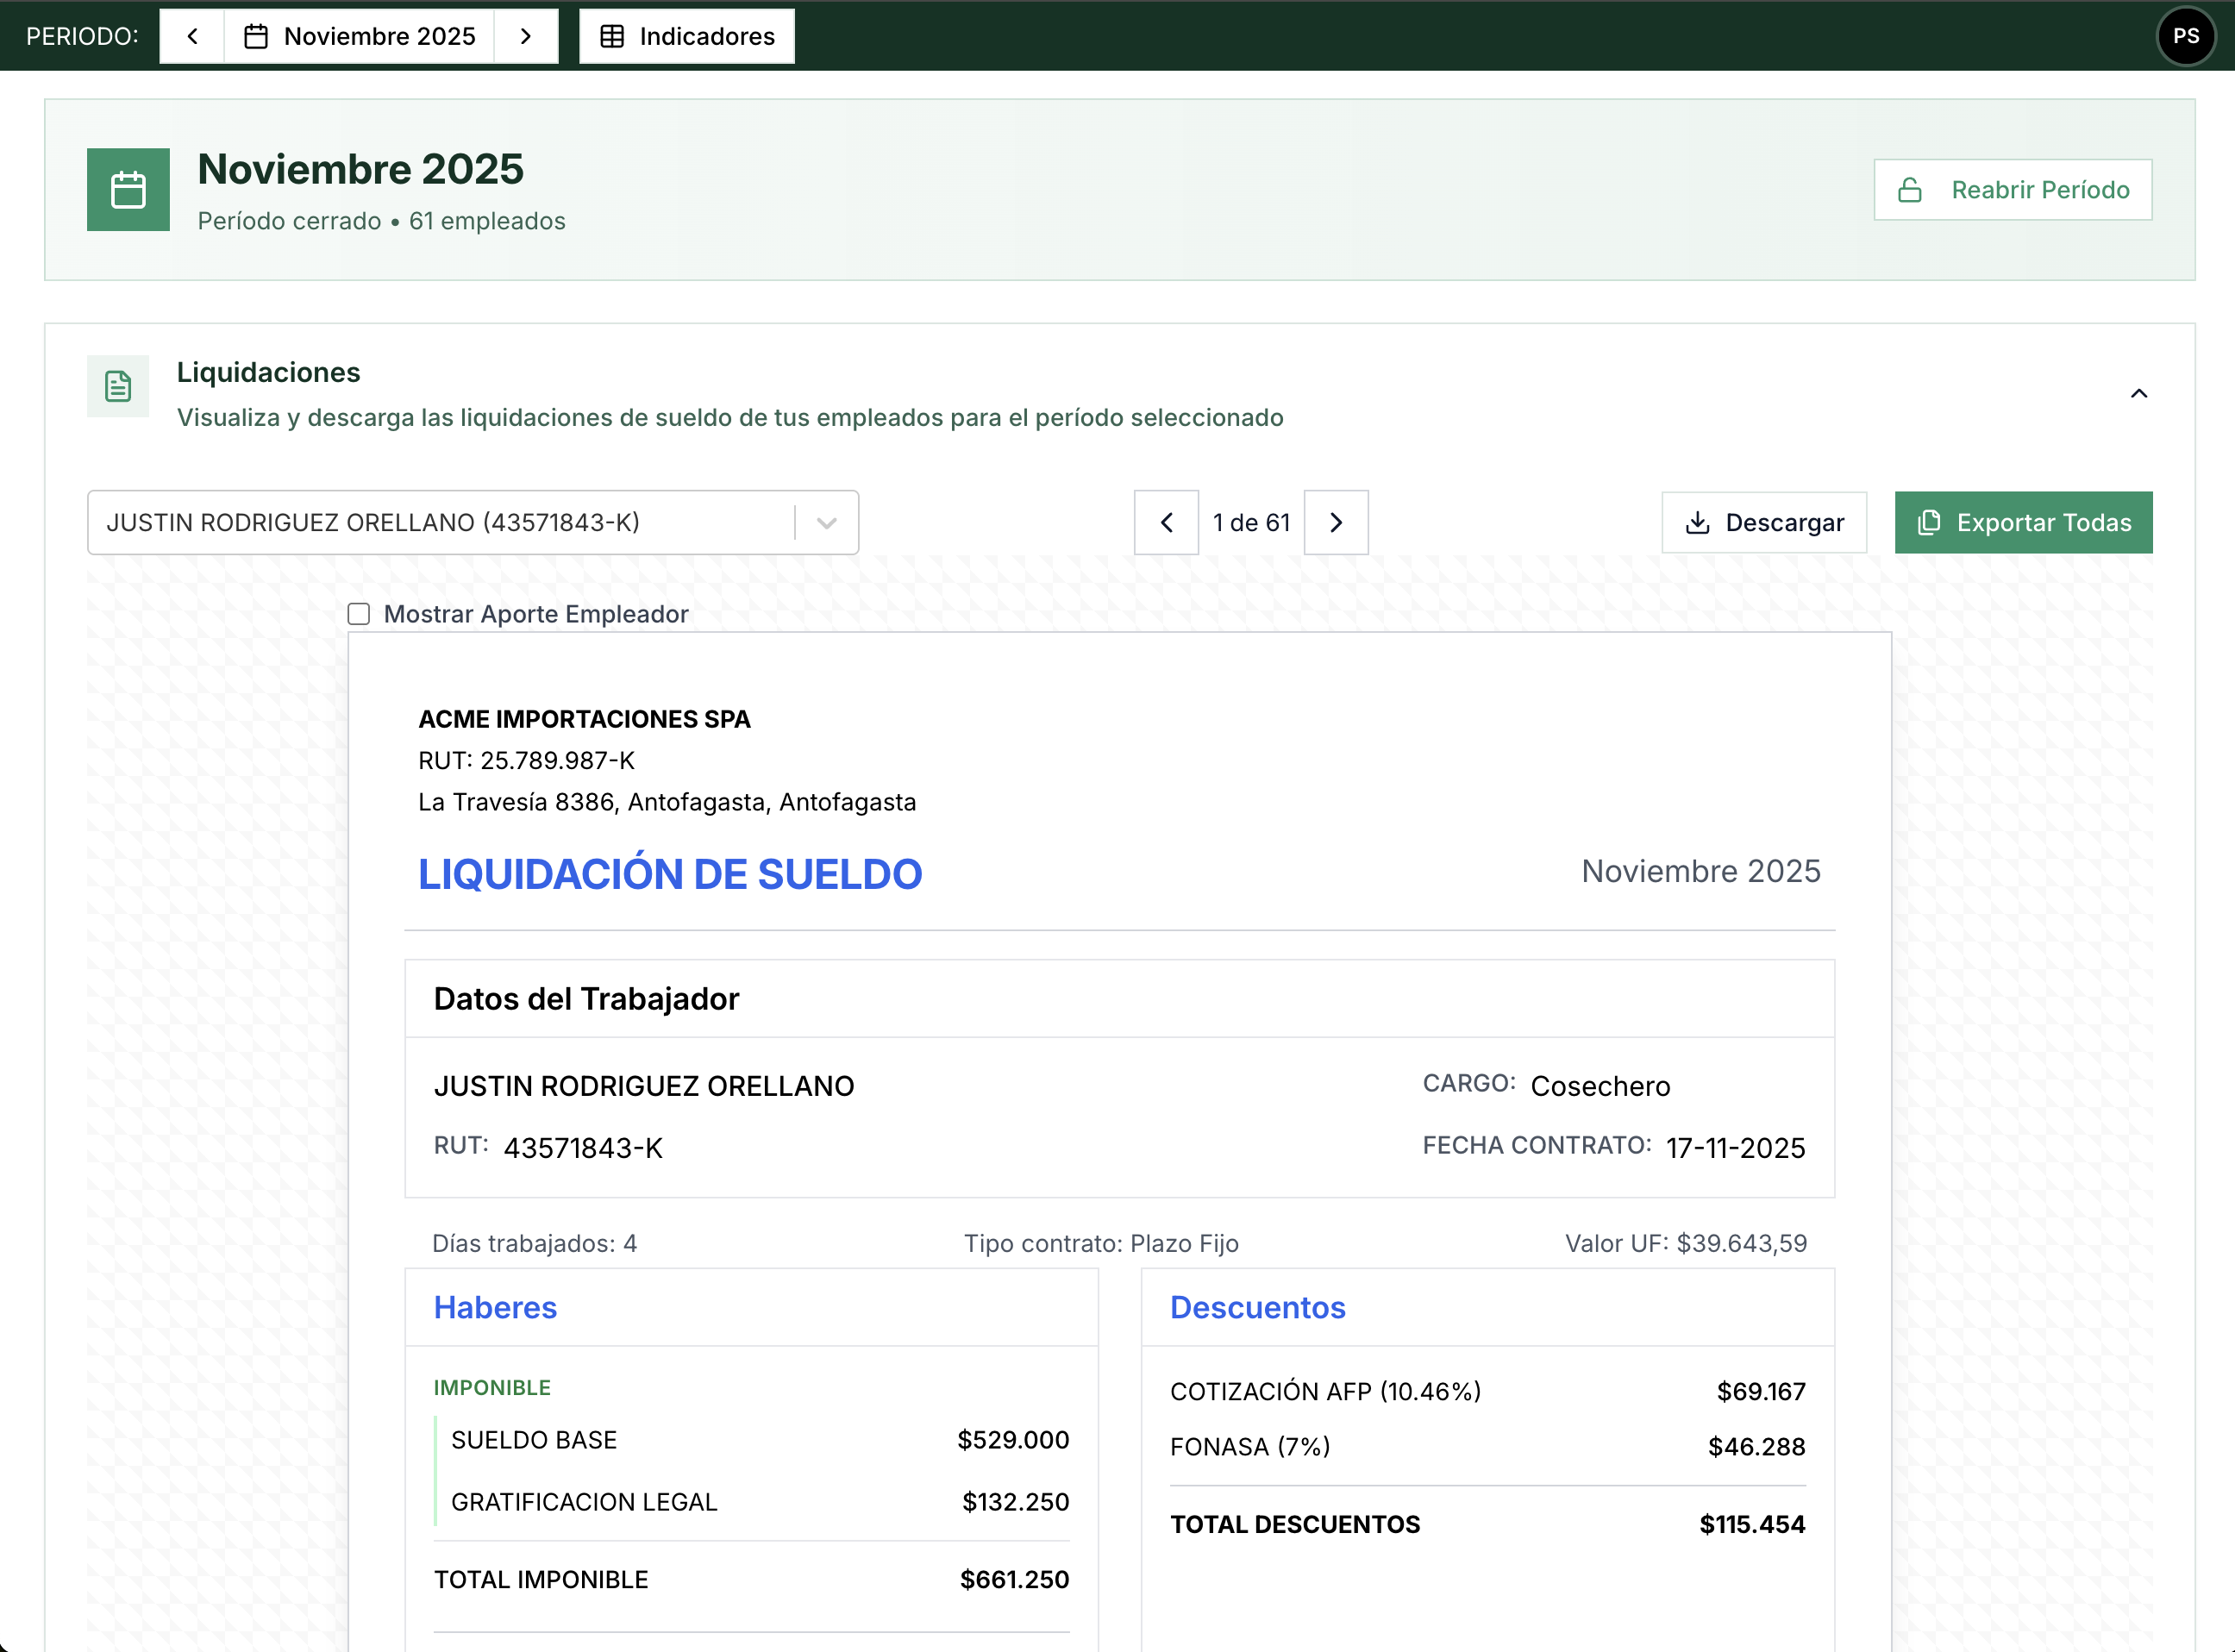Click the copy icon inside Exportar Todas
The height and width of the screenshot is (1652, 2235).
coord(1929,522)
